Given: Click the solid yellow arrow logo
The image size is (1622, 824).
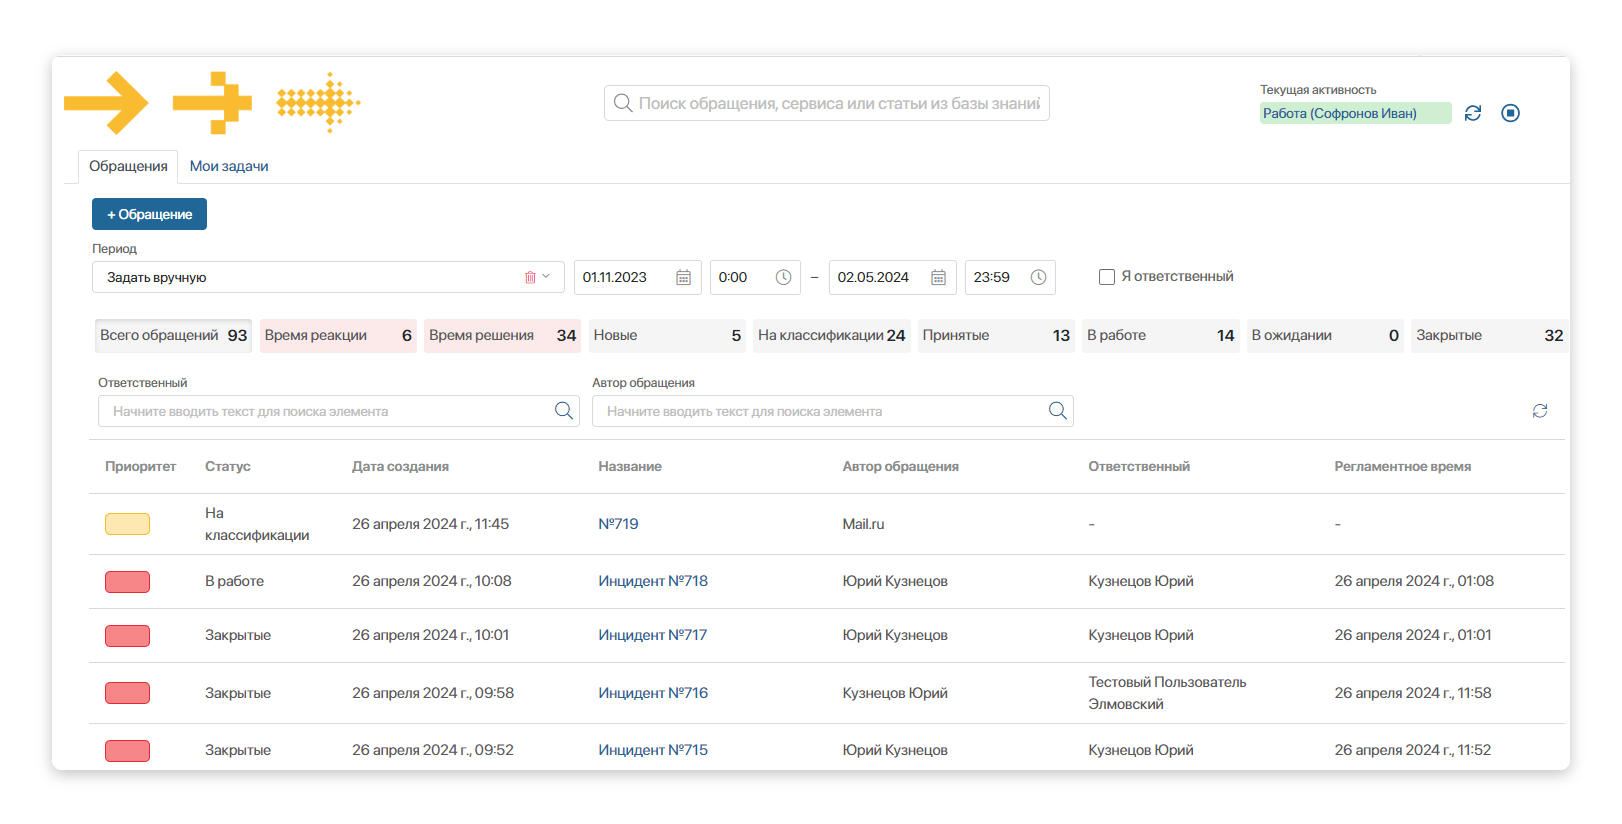Looking at the screenshot, I should pyautogui.click(x=106, y=103).
